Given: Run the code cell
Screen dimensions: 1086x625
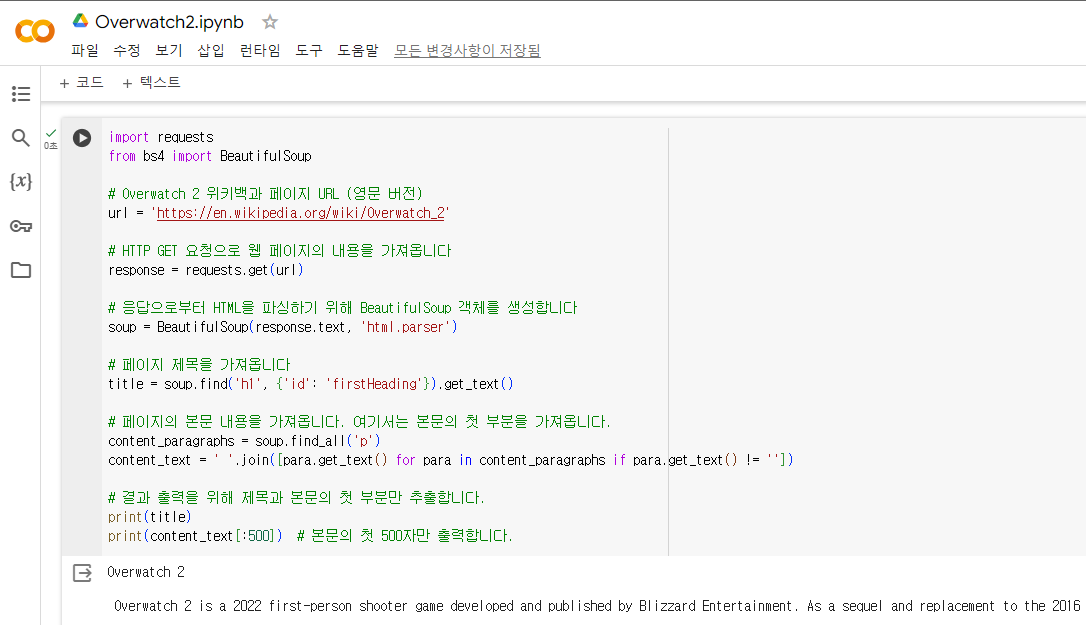Looking at the screenshot, I should click(82, 138).
